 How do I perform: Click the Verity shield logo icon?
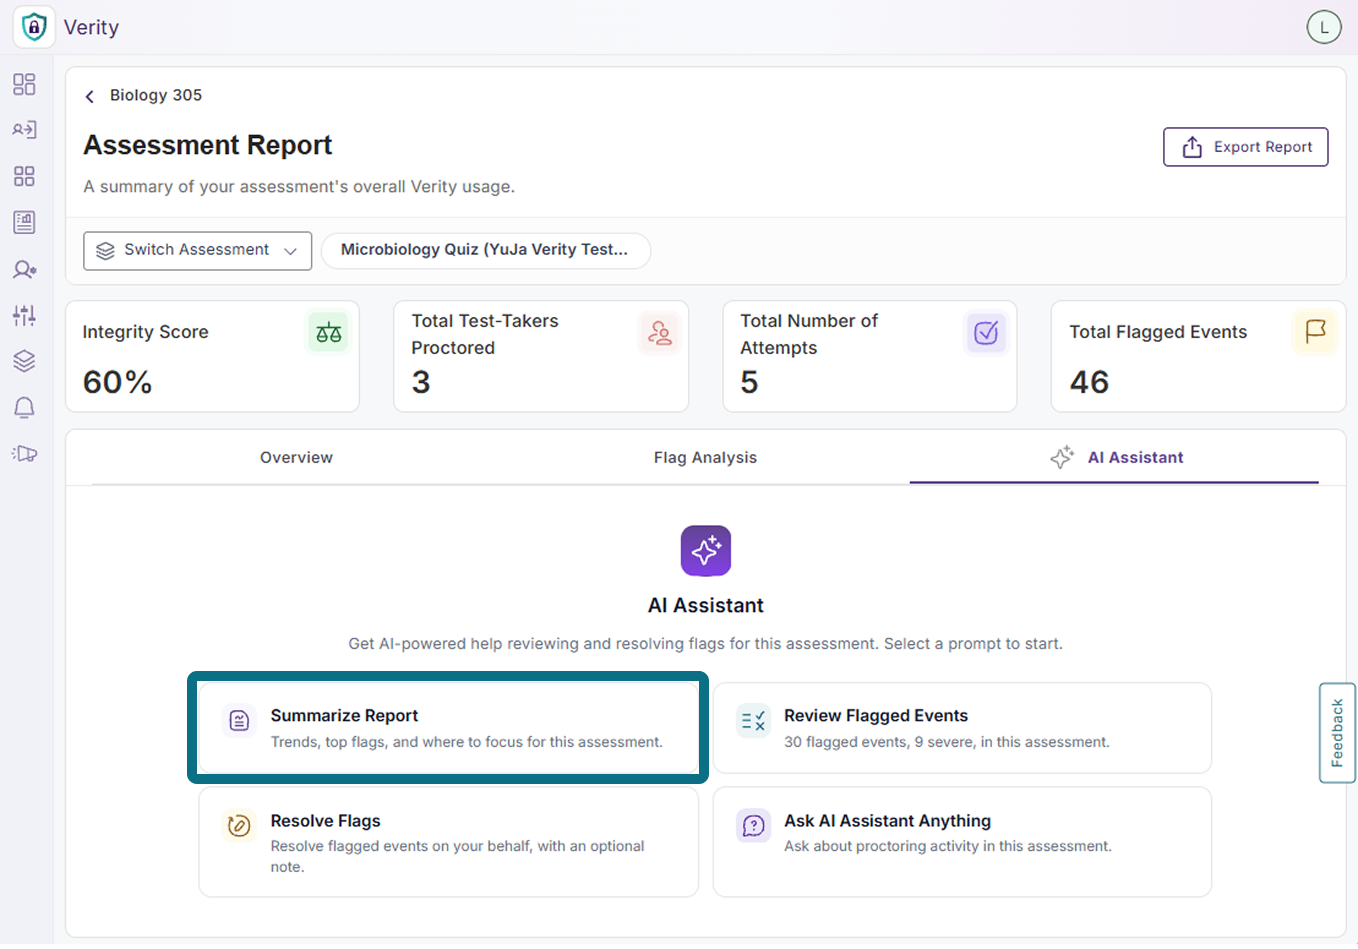tap(34, 27)
